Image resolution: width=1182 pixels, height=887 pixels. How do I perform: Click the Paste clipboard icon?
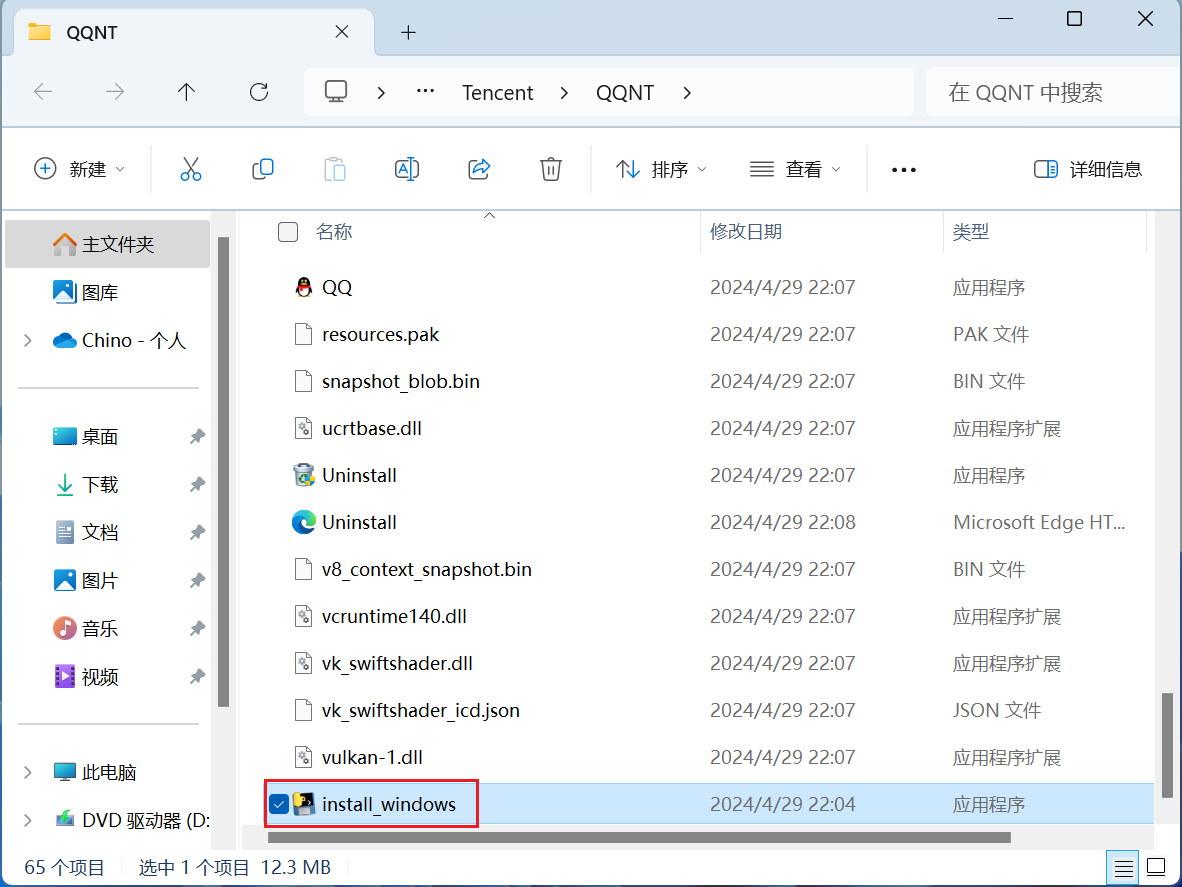click(335, 169)
